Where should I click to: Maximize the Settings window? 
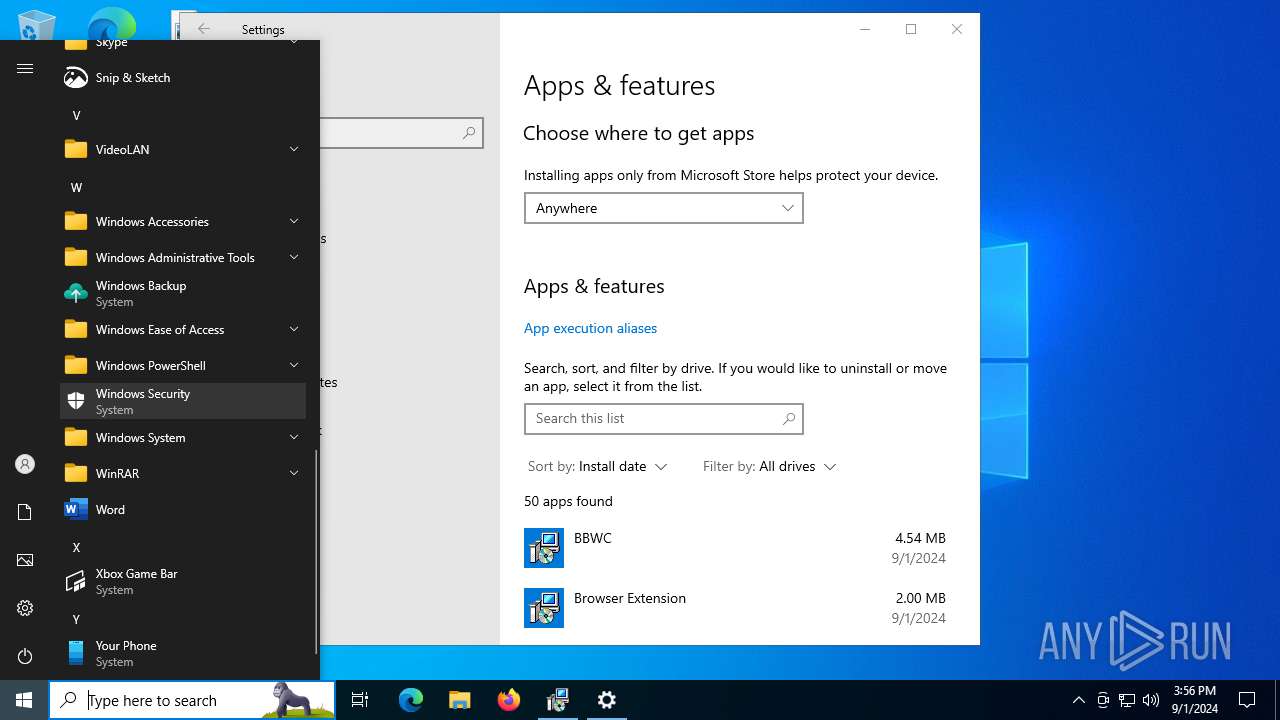click(911, 29)
